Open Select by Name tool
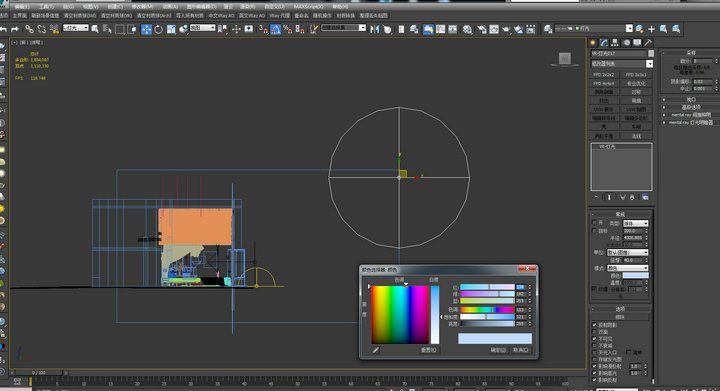The image size is (720, 391). (x=107, y=29)
